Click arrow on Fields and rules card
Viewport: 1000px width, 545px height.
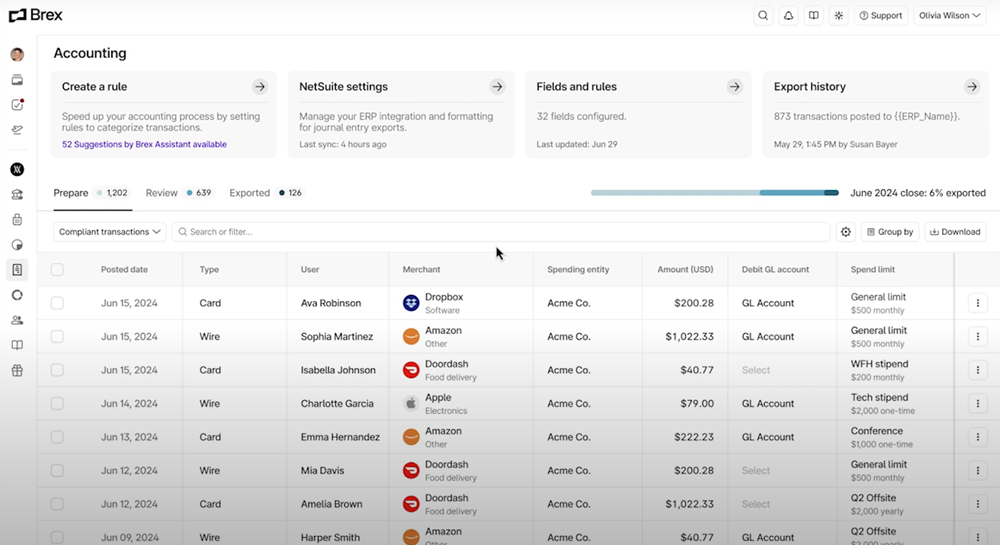[735, 87]
